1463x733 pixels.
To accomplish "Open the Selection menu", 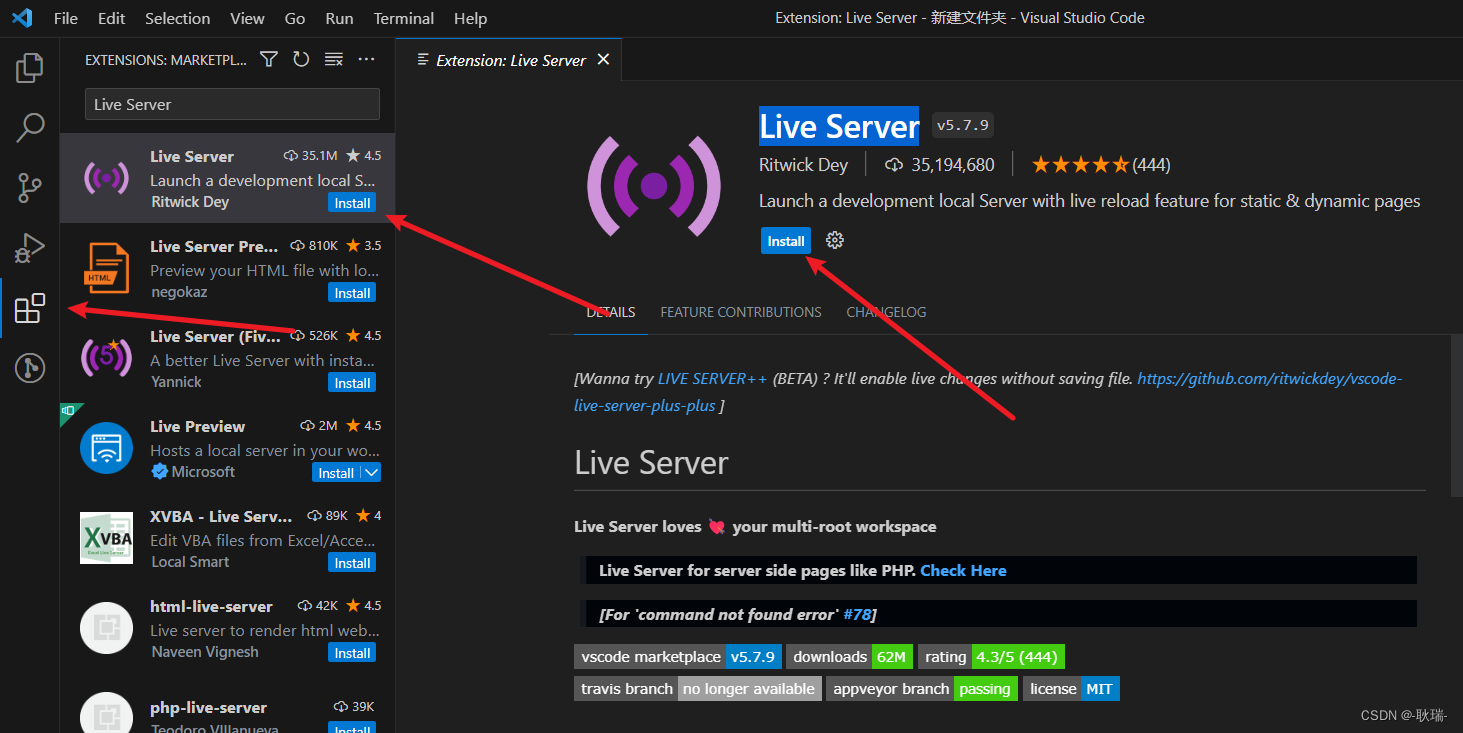I will pos(178,18).
